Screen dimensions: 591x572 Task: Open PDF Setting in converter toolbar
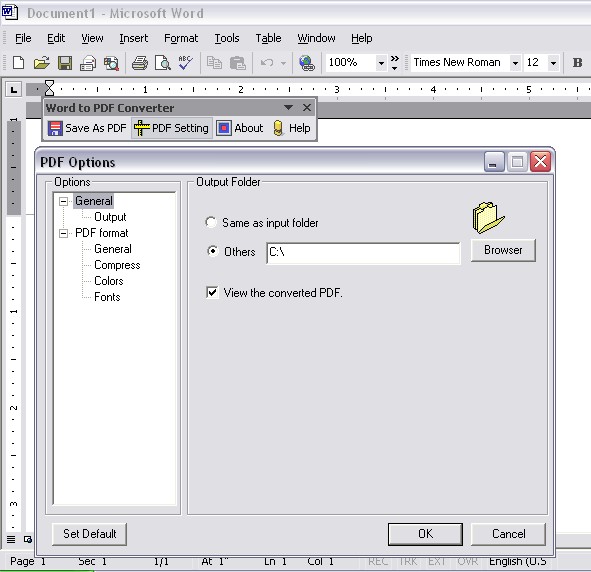coord(171,128)
